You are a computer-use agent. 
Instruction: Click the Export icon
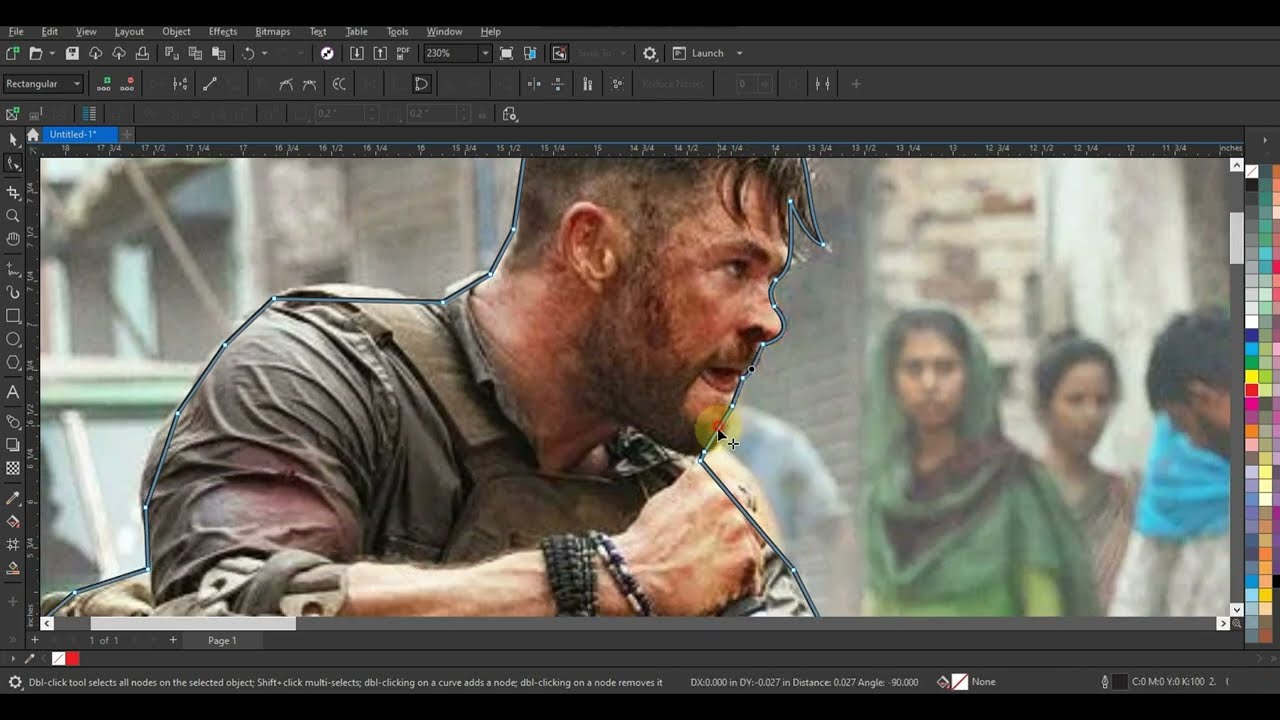pos(380,53)
